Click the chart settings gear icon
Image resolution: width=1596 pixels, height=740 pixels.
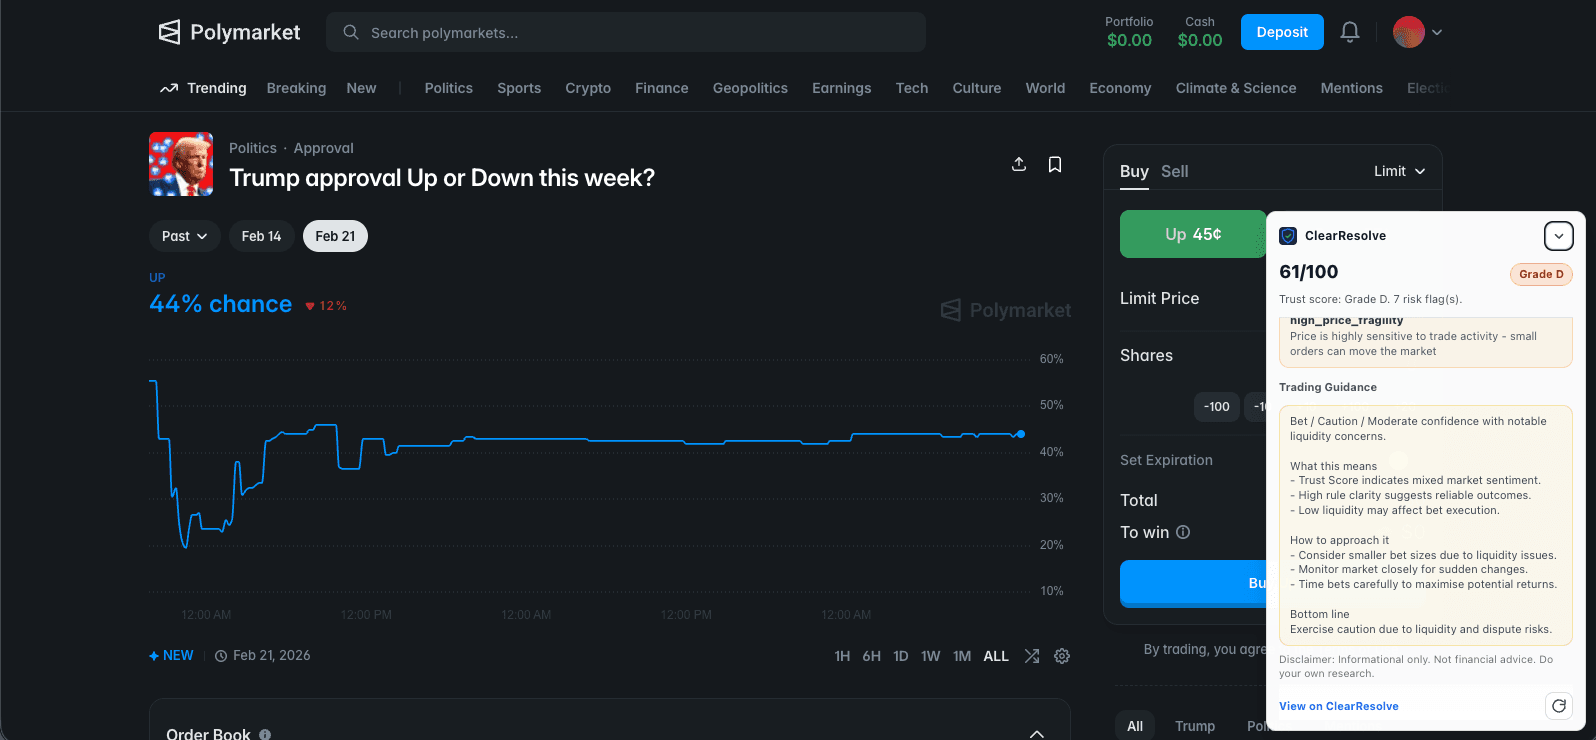[1062, 656]
